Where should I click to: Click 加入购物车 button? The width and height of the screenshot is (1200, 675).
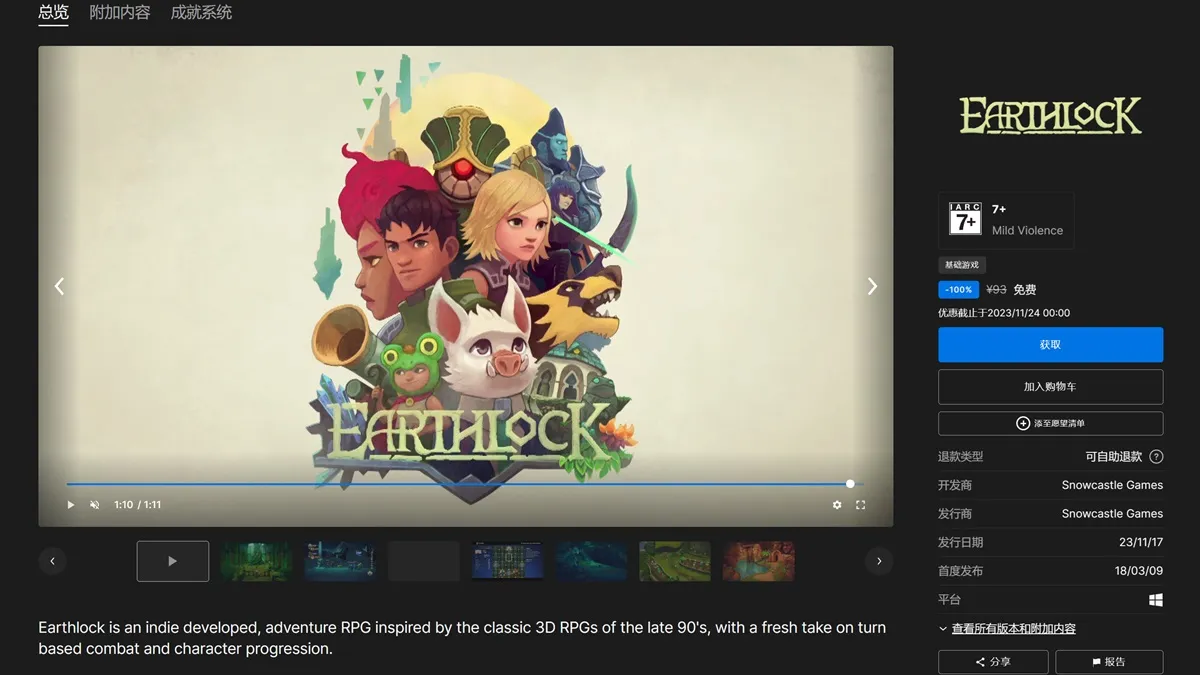pyautogui.click(x=1050, y=387)
